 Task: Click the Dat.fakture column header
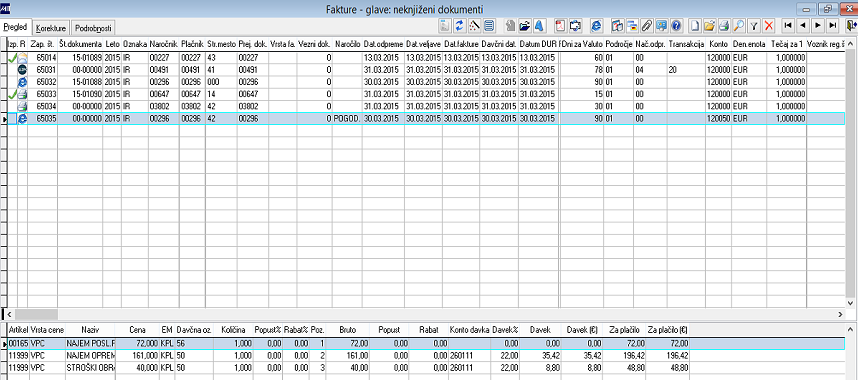(461, 43)
